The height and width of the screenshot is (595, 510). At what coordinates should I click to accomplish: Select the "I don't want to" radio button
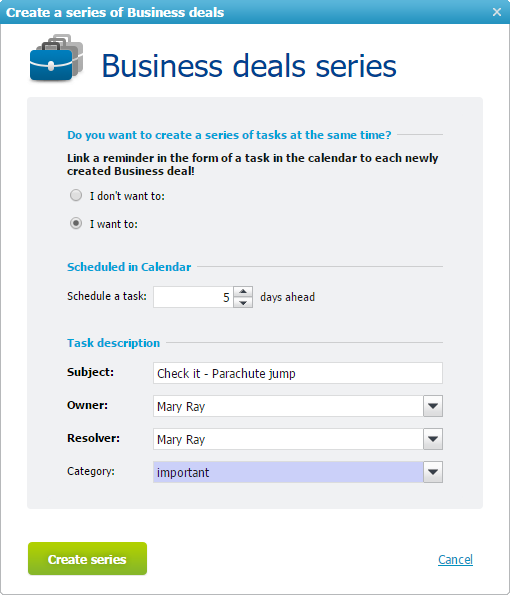point(76,195)
